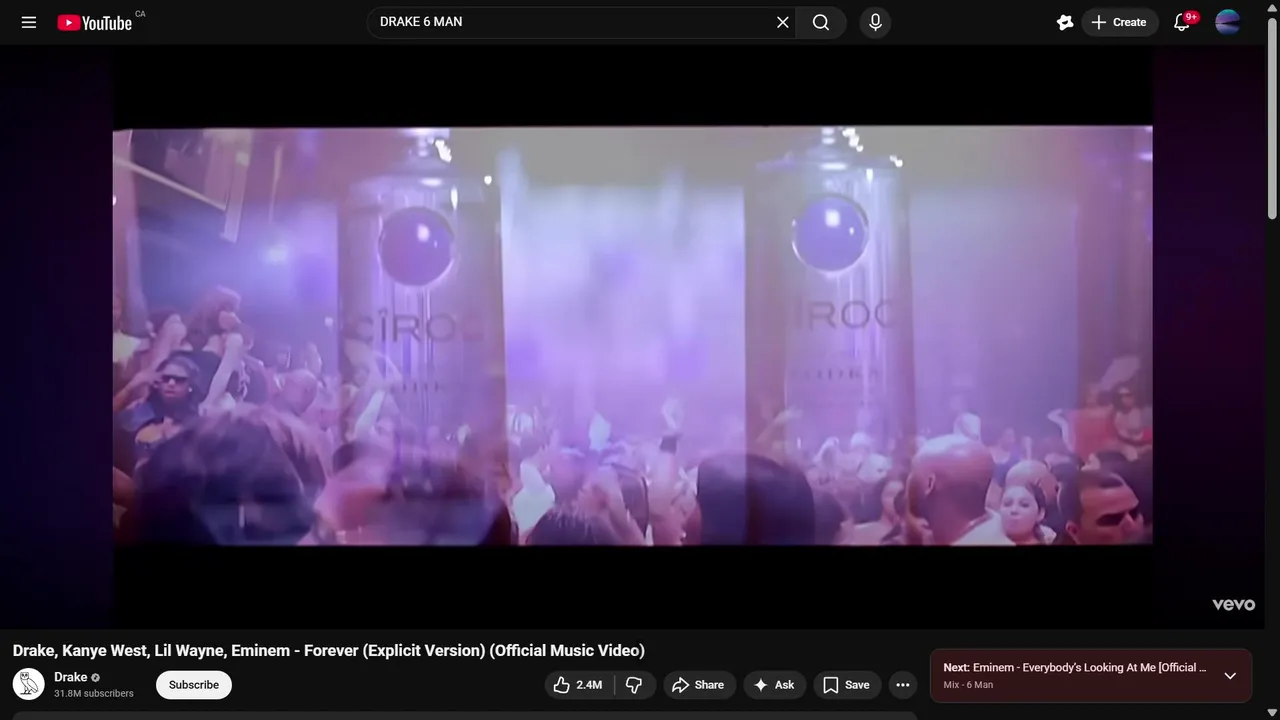Image resolution: width=1280 pixels, height=720 pixels.
Task: Open the sparkle icon beside Create
Action: tap(1065, 22)
